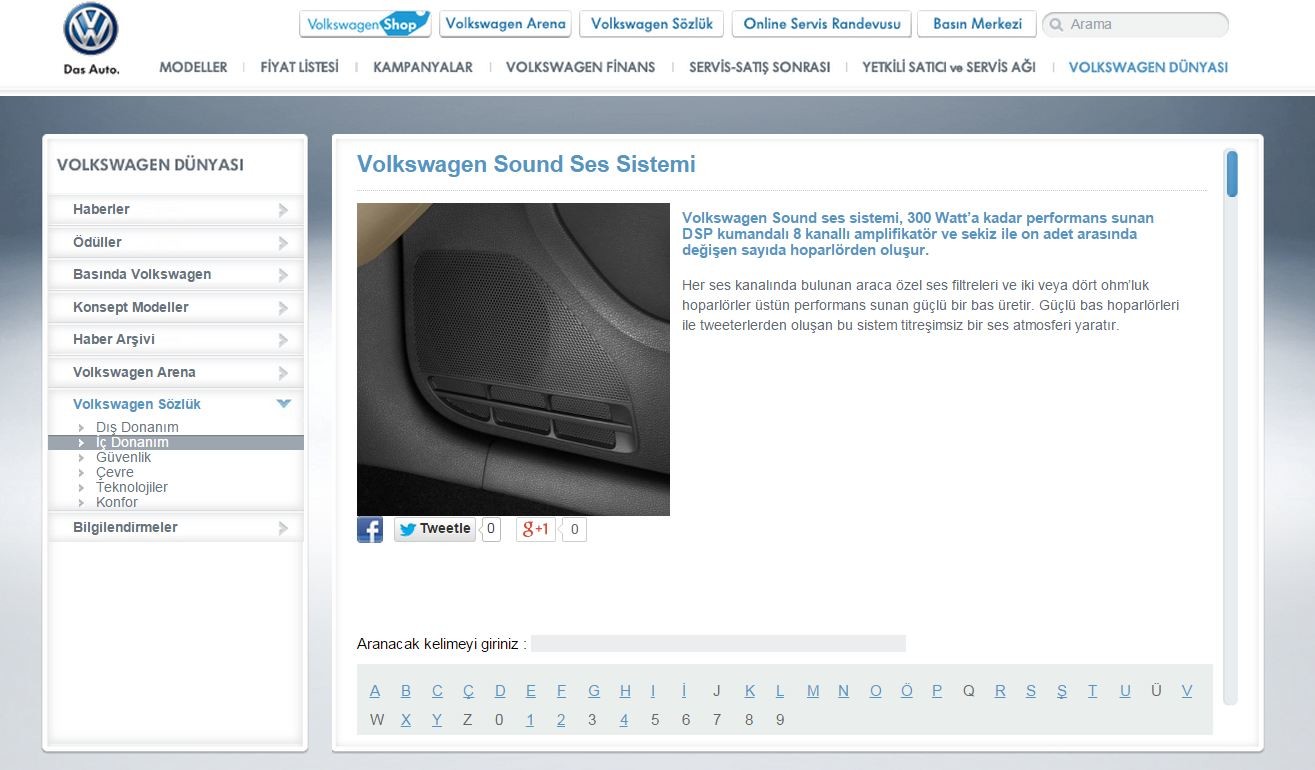Expand the Konsept Modeller item

[x=283, y=308]
